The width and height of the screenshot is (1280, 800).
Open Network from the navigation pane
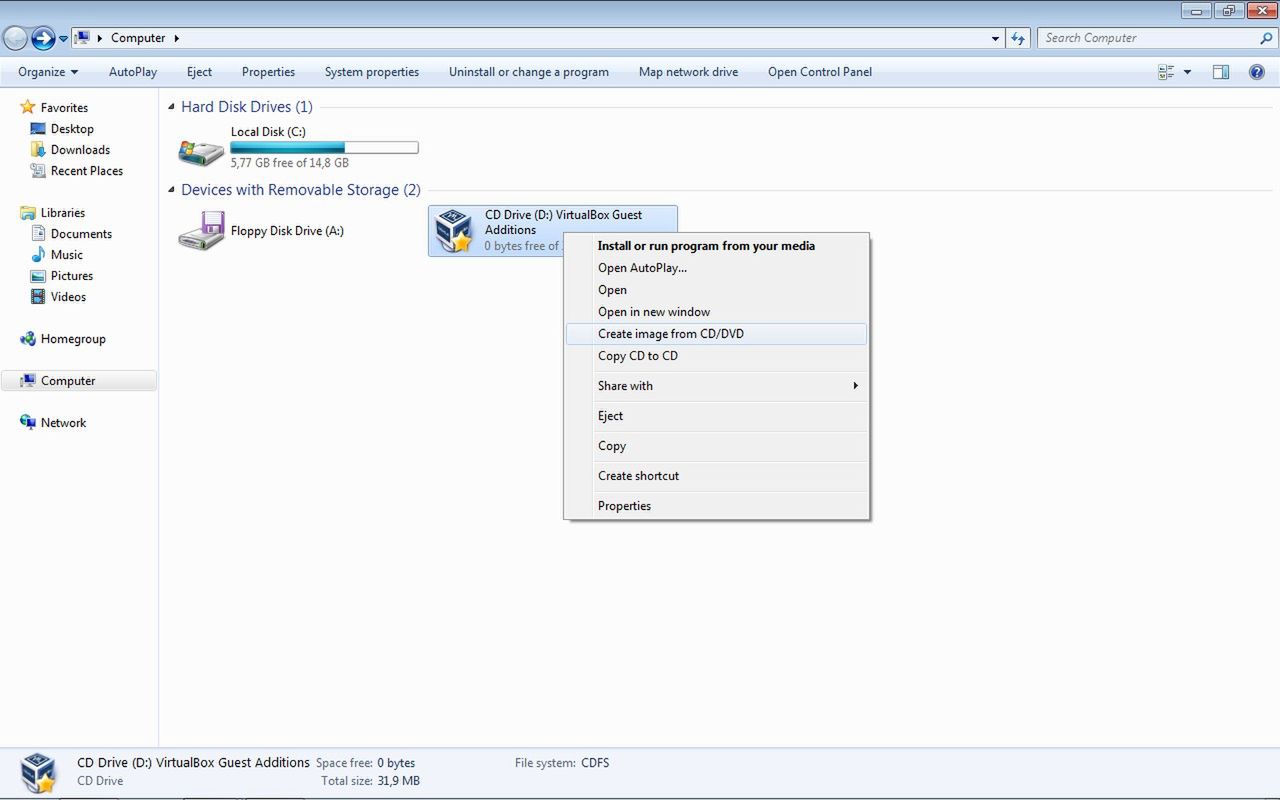click(x=63, y=422)
